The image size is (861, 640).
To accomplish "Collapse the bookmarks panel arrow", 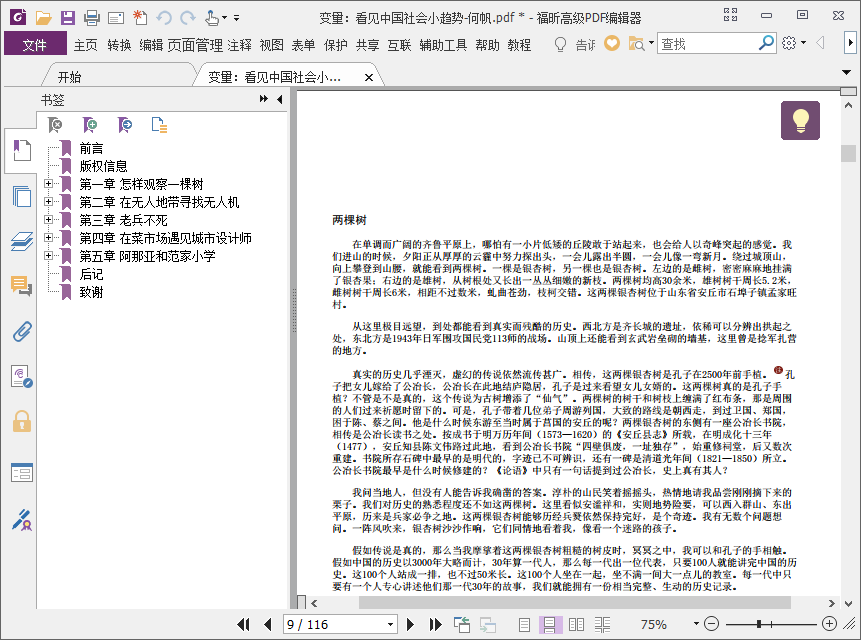I will 279,99.
